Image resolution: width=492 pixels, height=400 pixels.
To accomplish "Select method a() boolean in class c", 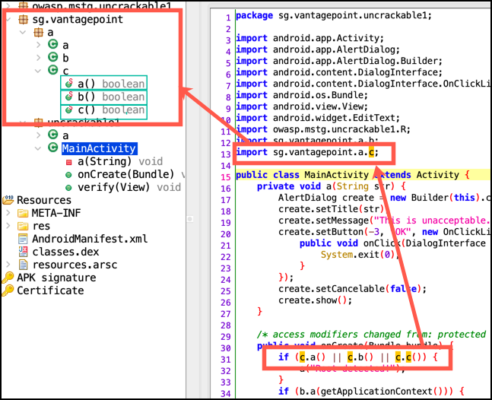I will click(104, 84).
